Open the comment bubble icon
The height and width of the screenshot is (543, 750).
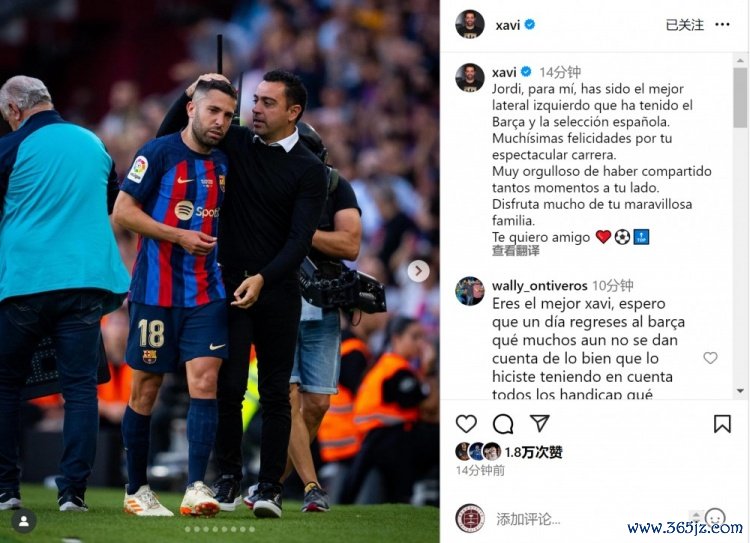503,424
